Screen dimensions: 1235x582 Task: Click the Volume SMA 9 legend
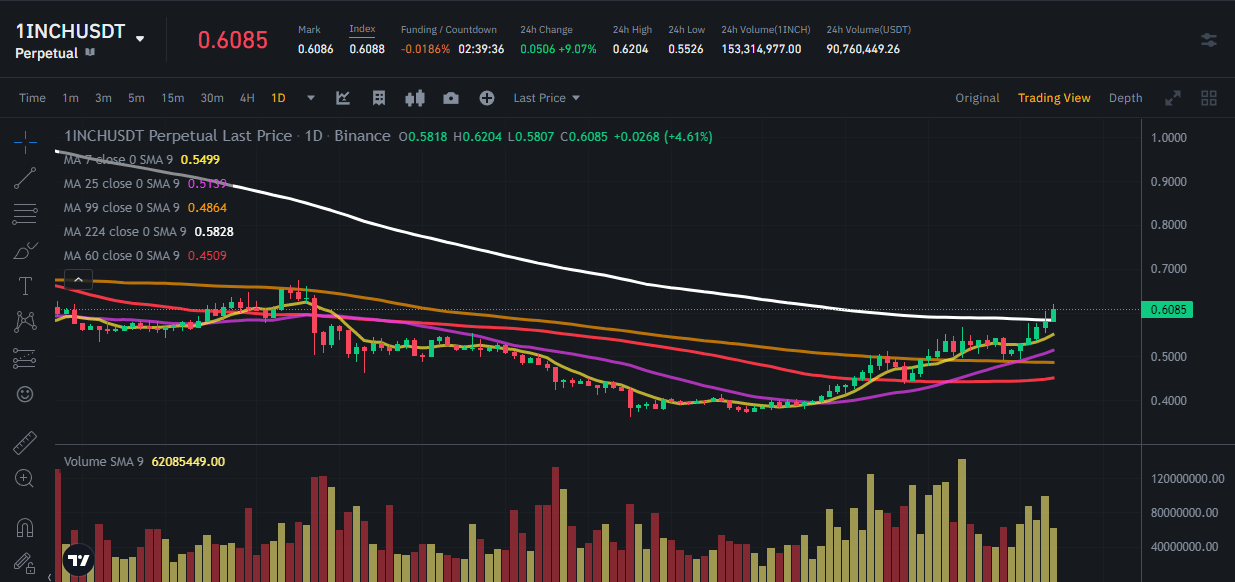coord(144,462)
